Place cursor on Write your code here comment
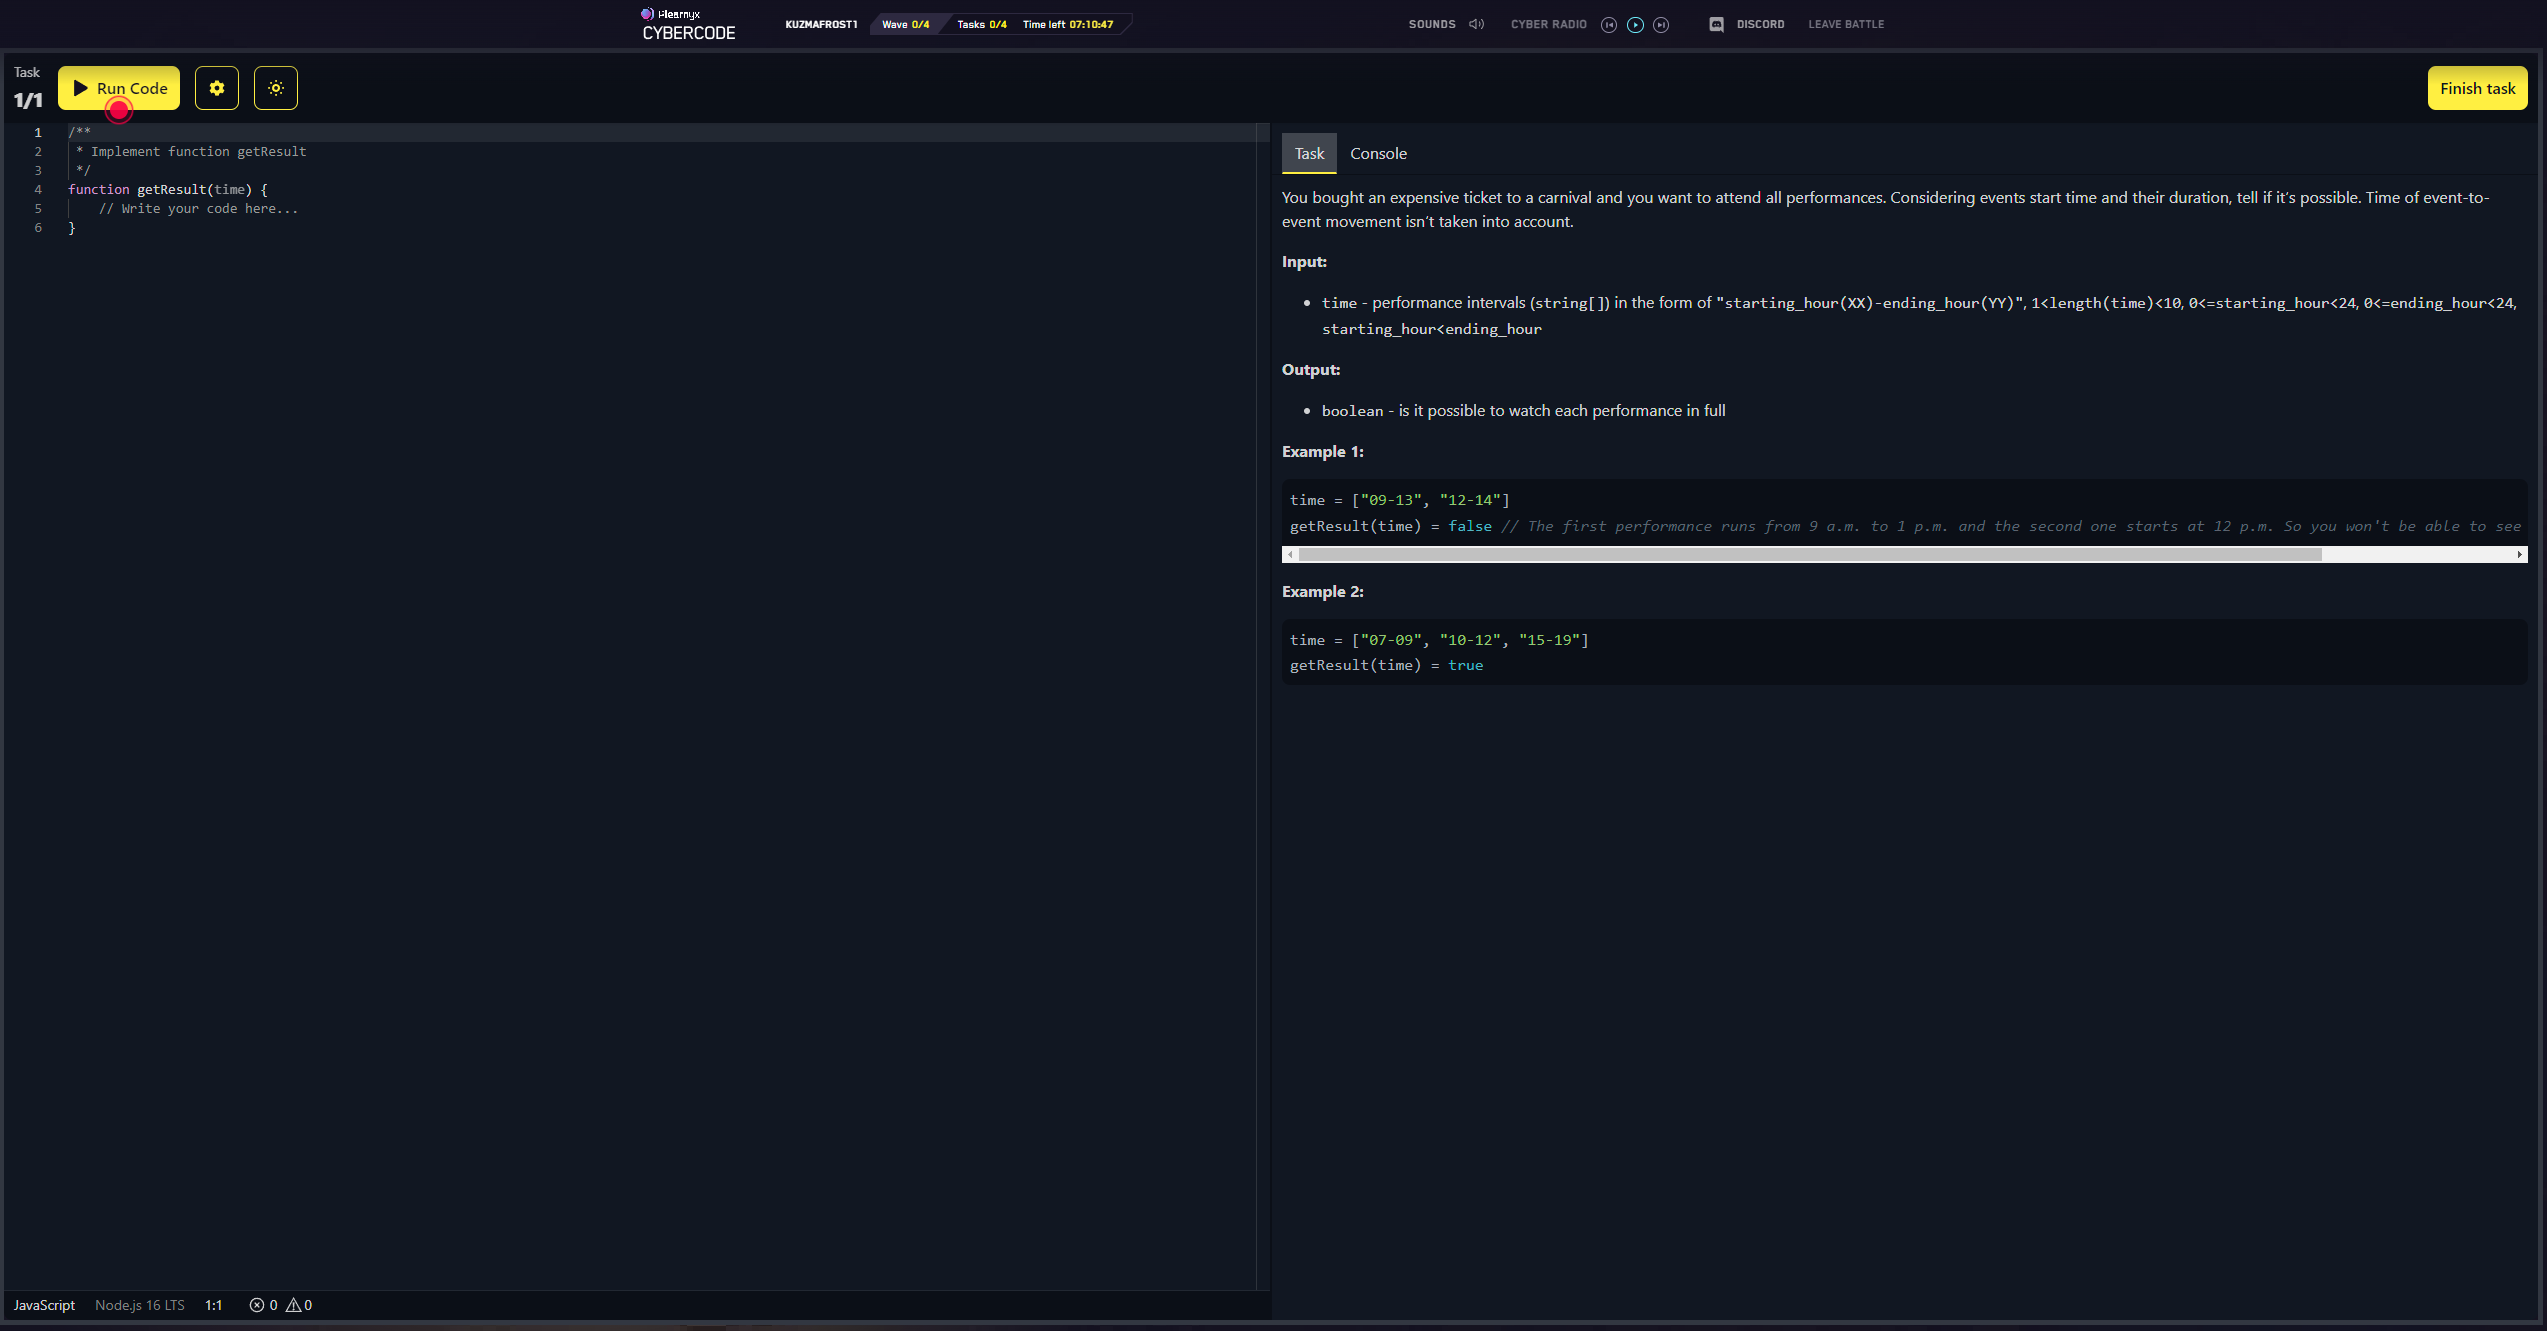 198,208
